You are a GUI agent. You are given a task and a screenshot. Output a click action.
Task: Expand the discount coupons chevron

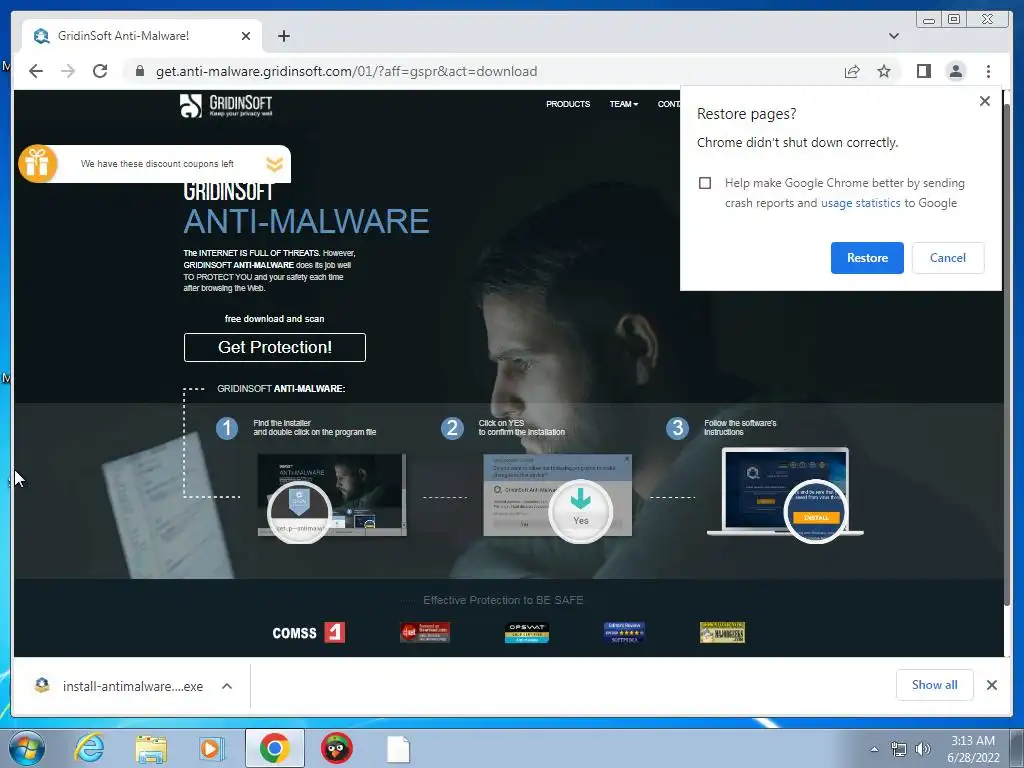[x=274, y=164]
